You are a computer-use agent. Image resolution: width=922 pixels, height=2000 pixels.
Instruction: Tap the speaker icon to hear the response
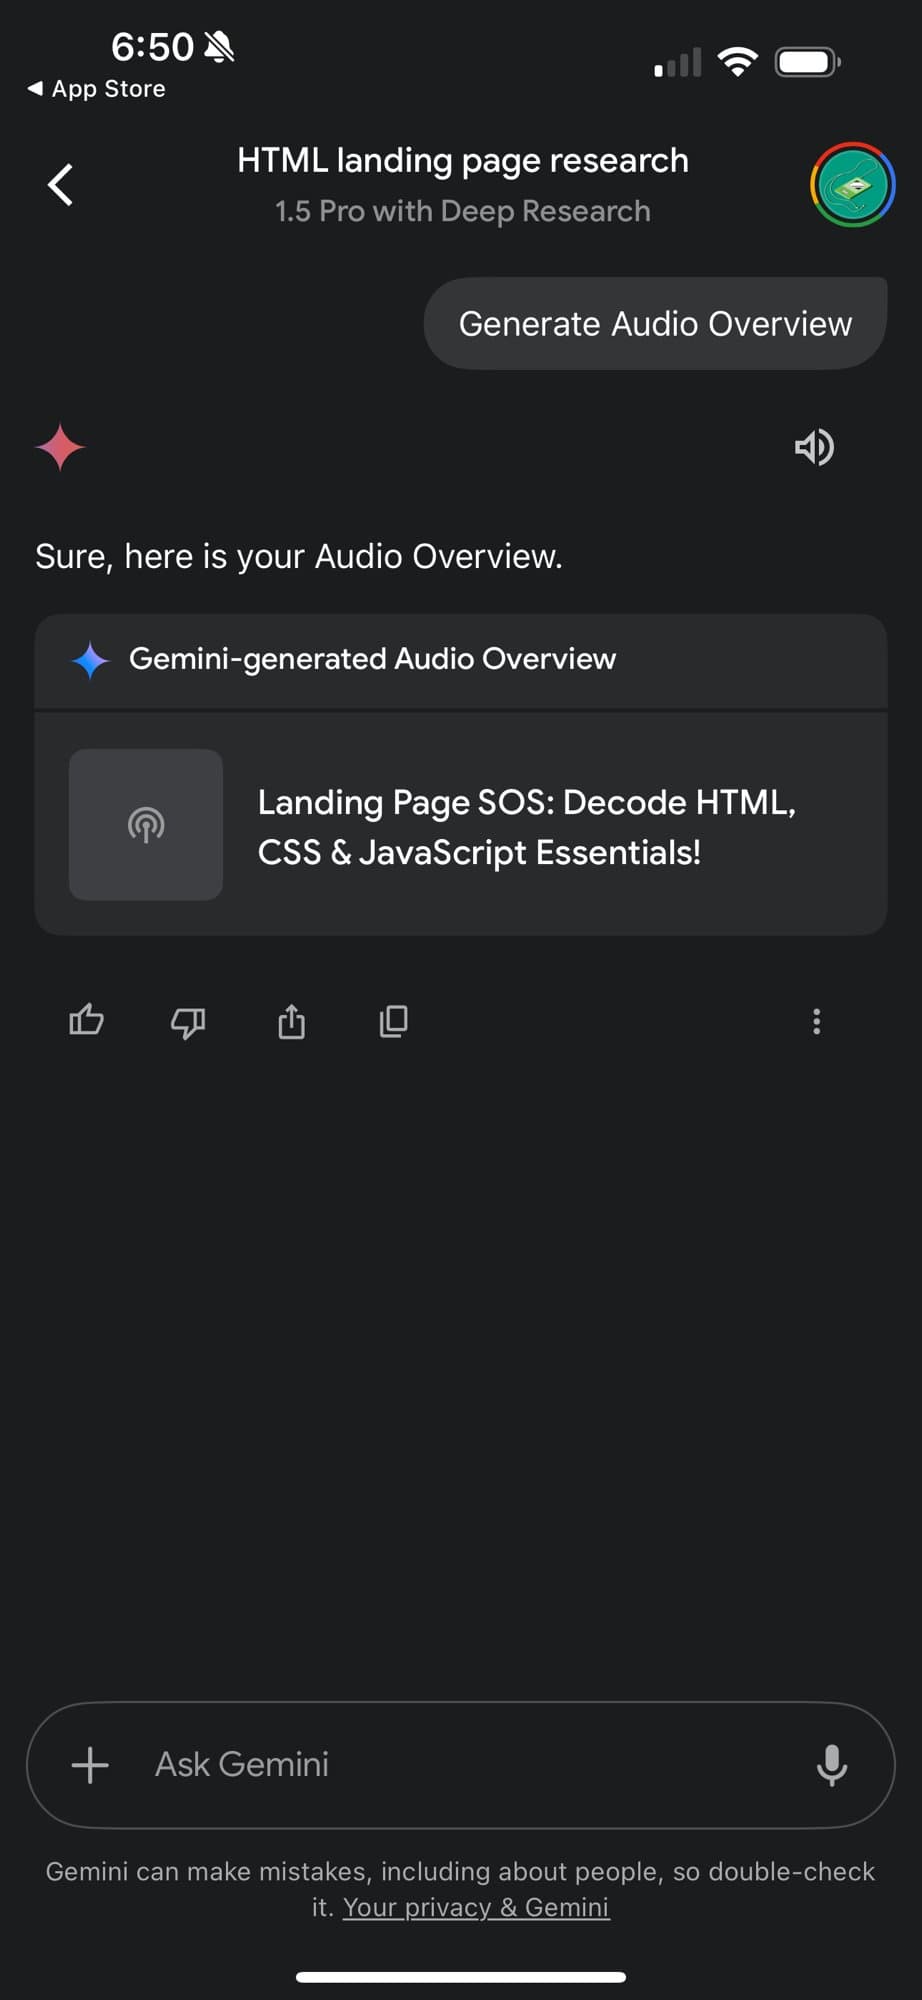814,447
